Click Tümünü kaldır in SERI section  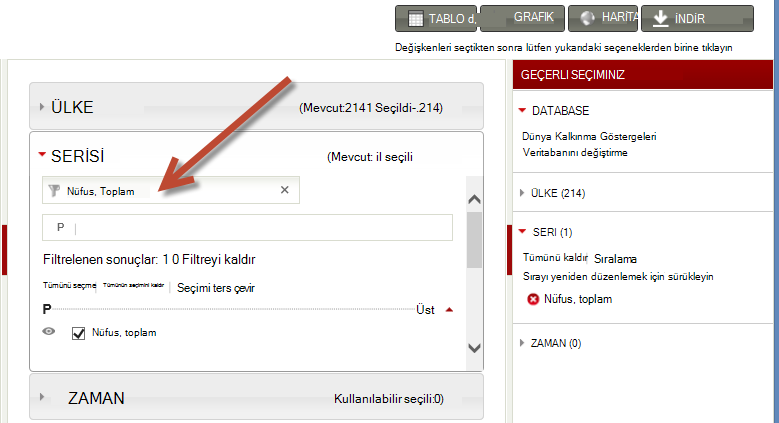click(x=555, y=257)
